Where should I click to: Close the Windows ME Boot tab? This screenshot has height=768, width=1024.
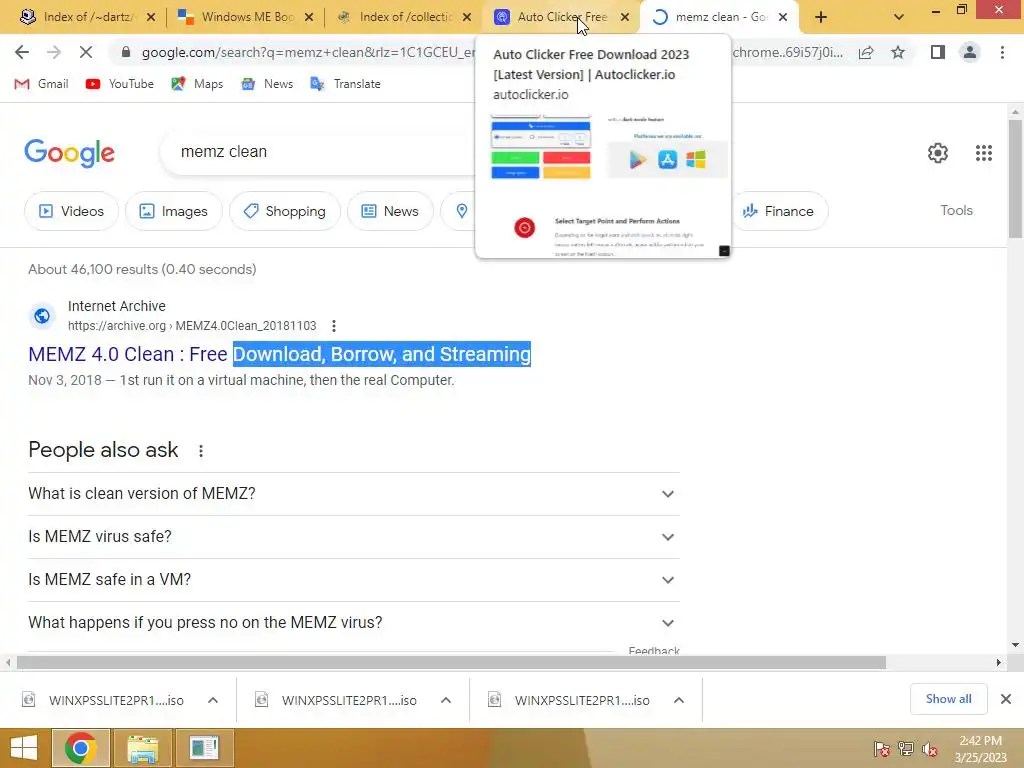click(x=309, y=17)
